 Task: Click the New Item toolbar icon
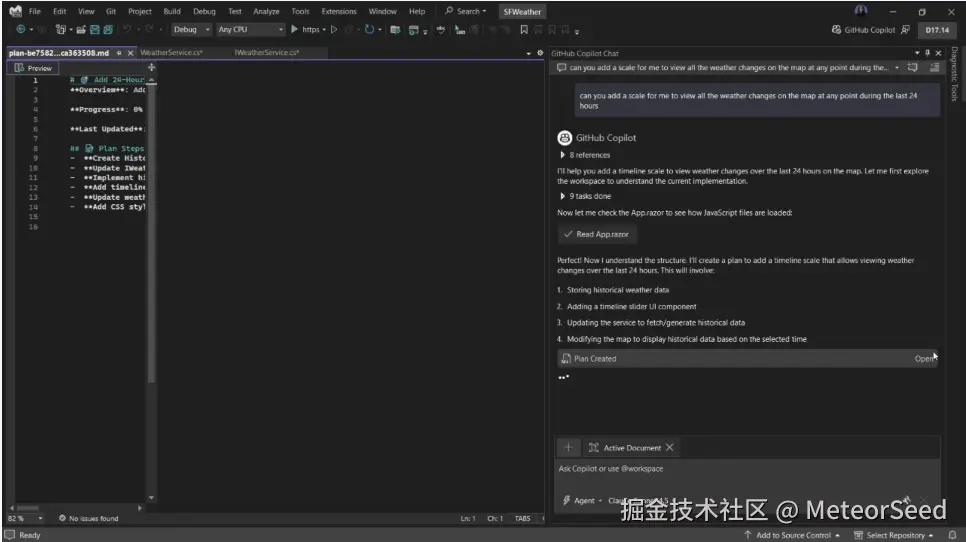60,30
